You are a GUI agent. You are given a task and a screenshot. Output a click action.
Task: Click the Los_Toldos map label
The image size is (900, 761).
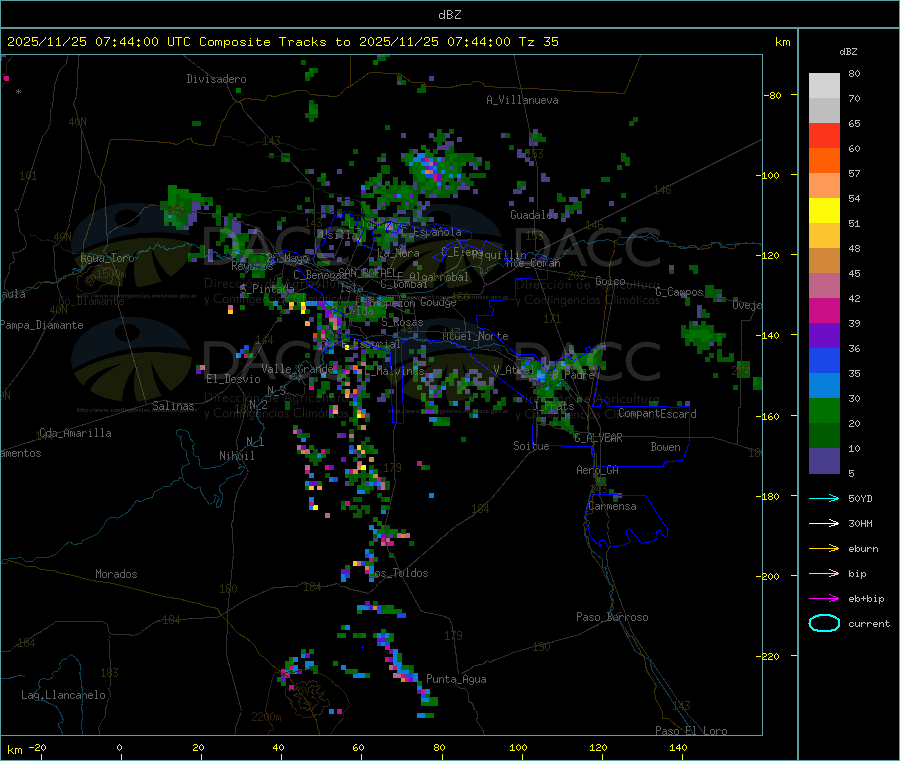(x=398, y=573)
